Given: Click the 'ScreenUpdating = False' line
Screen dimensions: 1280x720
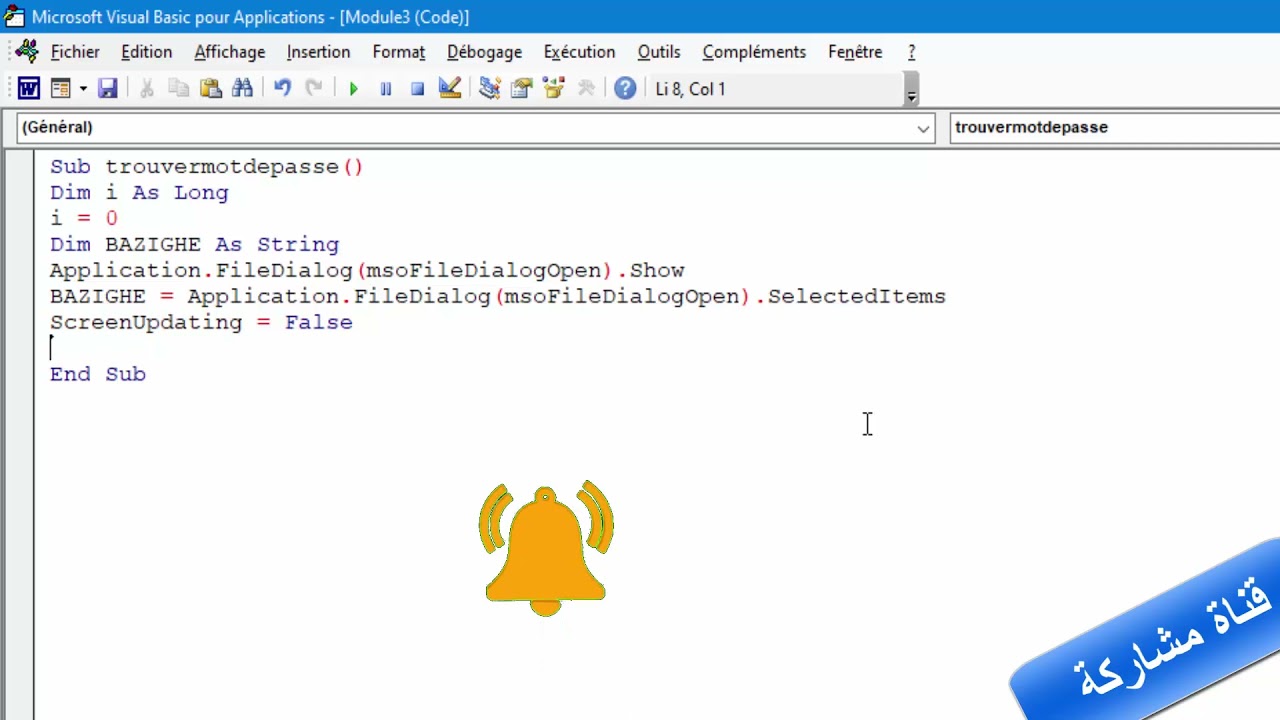Looking at the screenshot, I should point(201,322).
